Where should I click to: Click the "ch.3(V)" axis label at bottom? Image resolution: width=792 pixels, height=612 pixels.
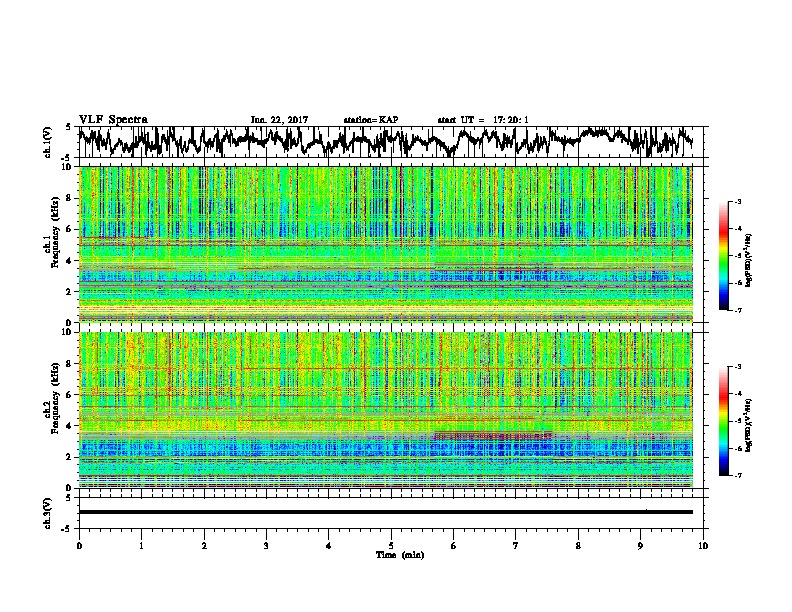pyautogui.click(x=47, y=513)
